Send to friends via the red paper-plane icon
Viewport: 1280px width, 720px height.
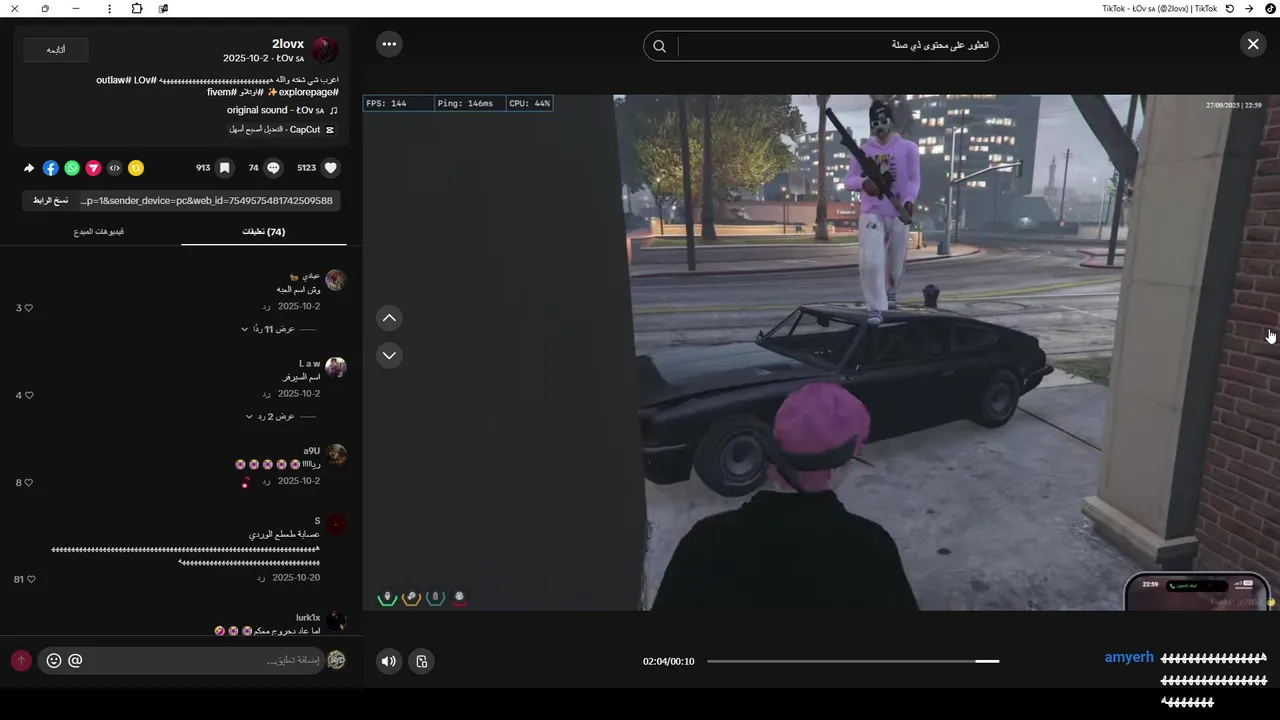click(93, 168)
